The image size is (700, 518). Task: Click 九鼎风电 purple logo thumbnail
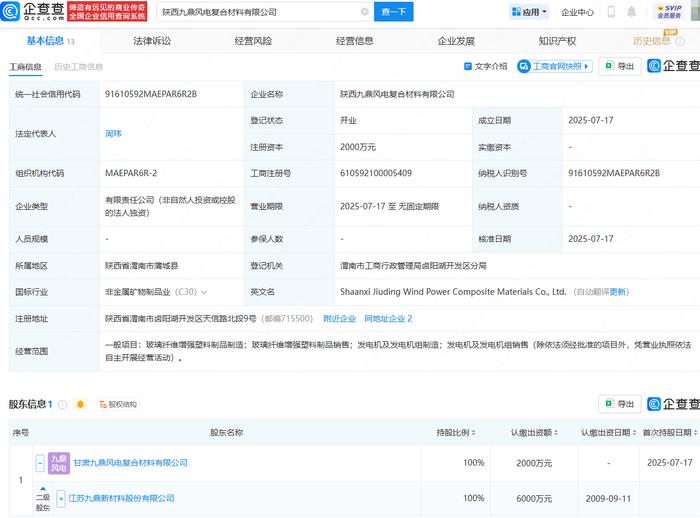pos(59,463)
